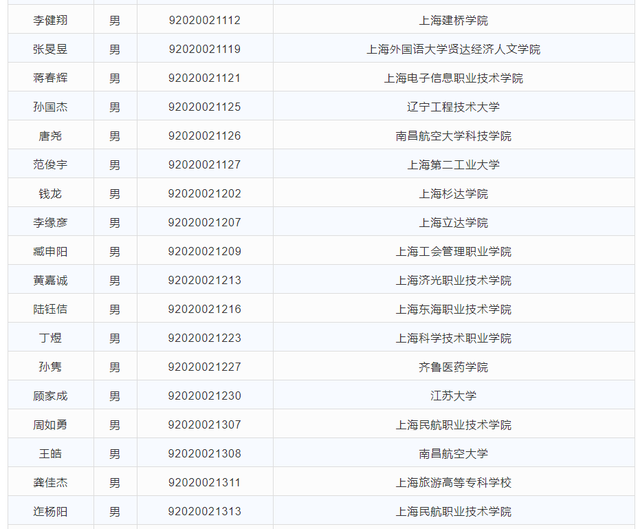The height and width of the screenshot is (529, 640).
Task: Click 江苏大学 school cell
Action: point(453,396)
